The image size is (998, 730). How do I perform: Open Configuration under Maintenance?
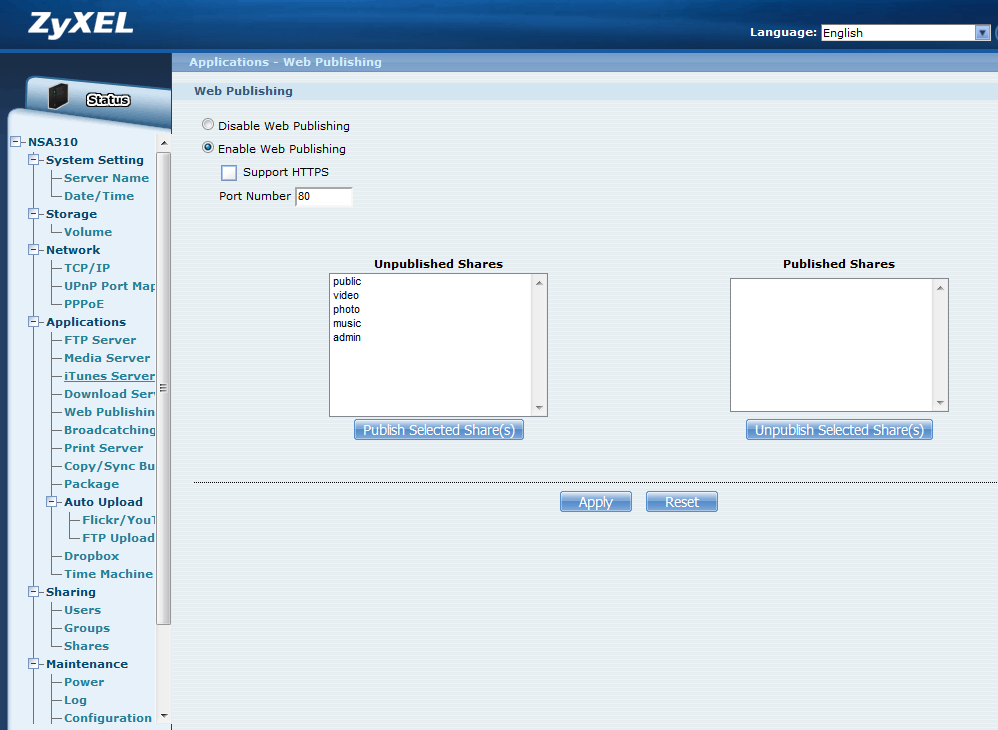tap(108, 718)
